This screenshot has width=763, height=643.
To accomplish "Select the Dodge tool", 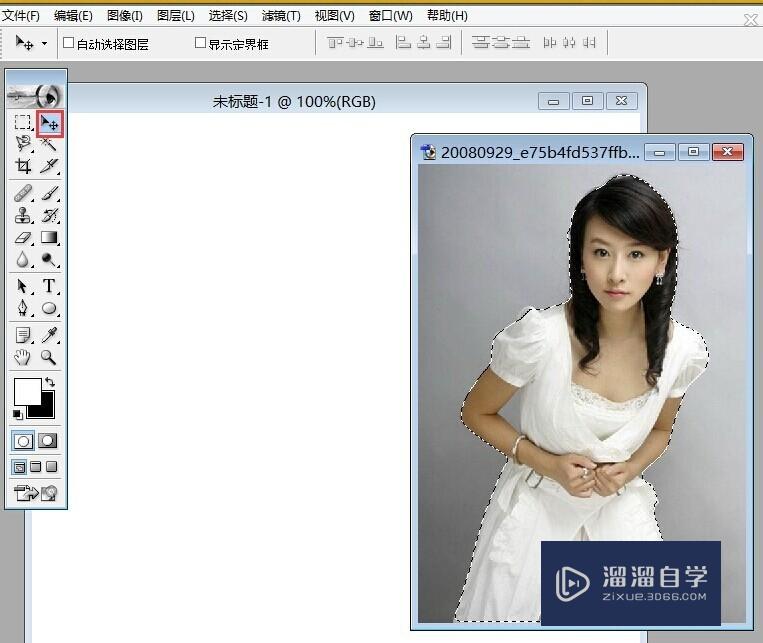I will [49, 259].
